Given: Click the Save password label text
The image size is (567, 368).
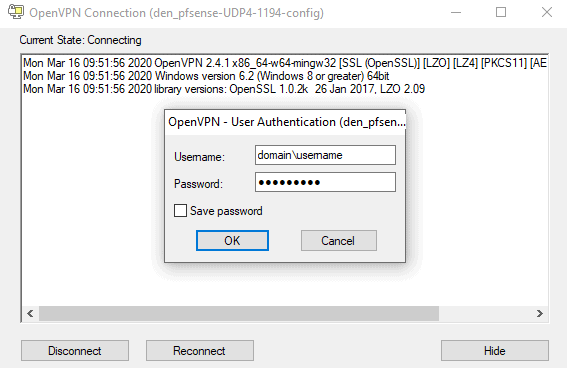Looking at the screenshot, I should 226,211.
